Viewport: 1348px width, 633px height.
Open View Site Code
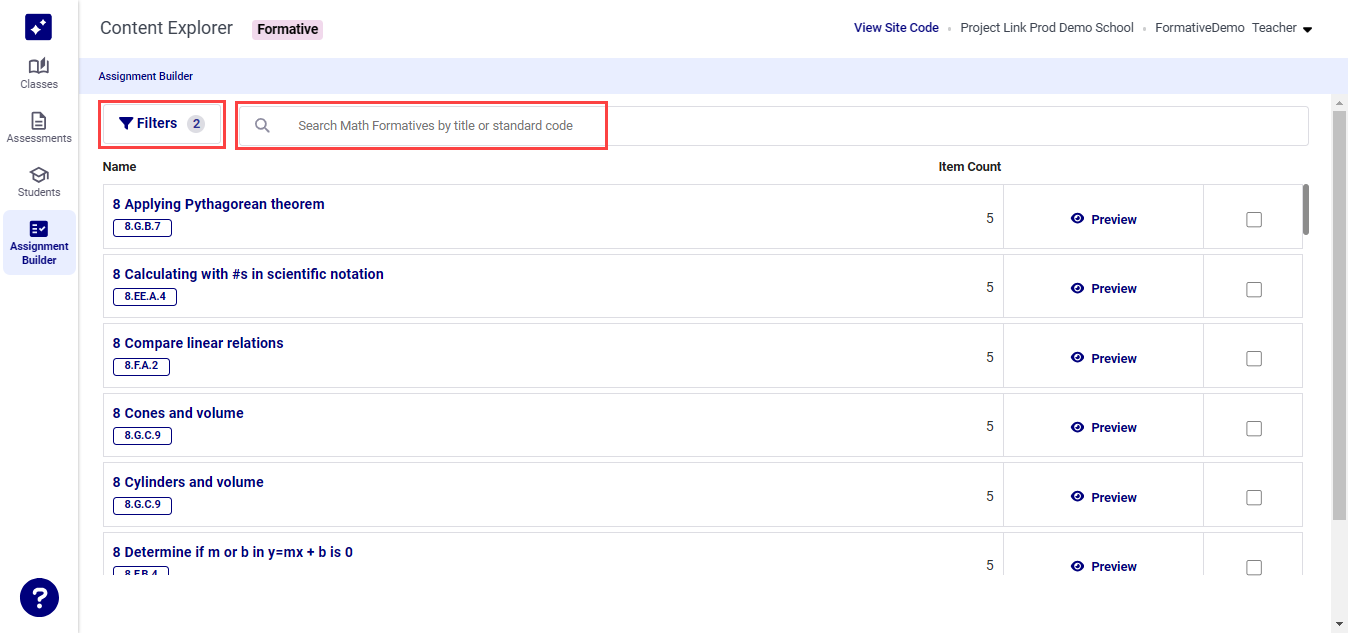coord(895,27)
